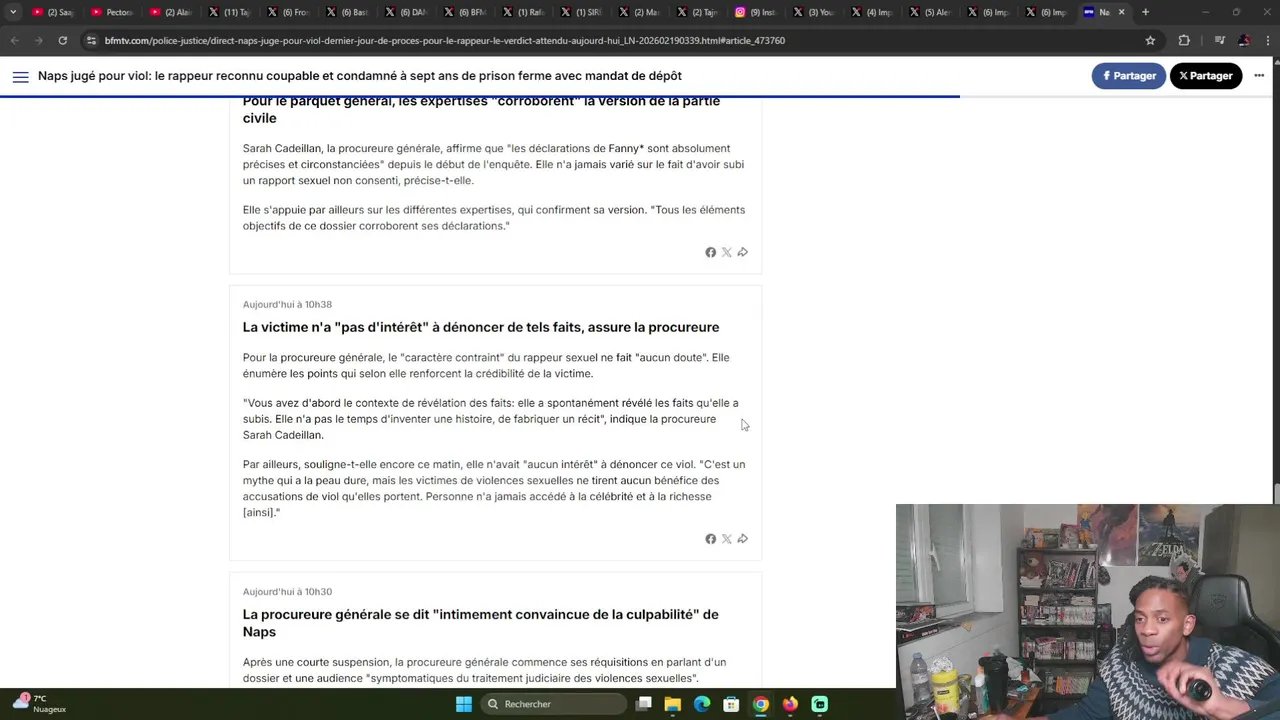The height and width of the screenshot is (720, 1280).
Task: Share article via the blue Facebook Partager button
Action: click(x=1128, y=76)
